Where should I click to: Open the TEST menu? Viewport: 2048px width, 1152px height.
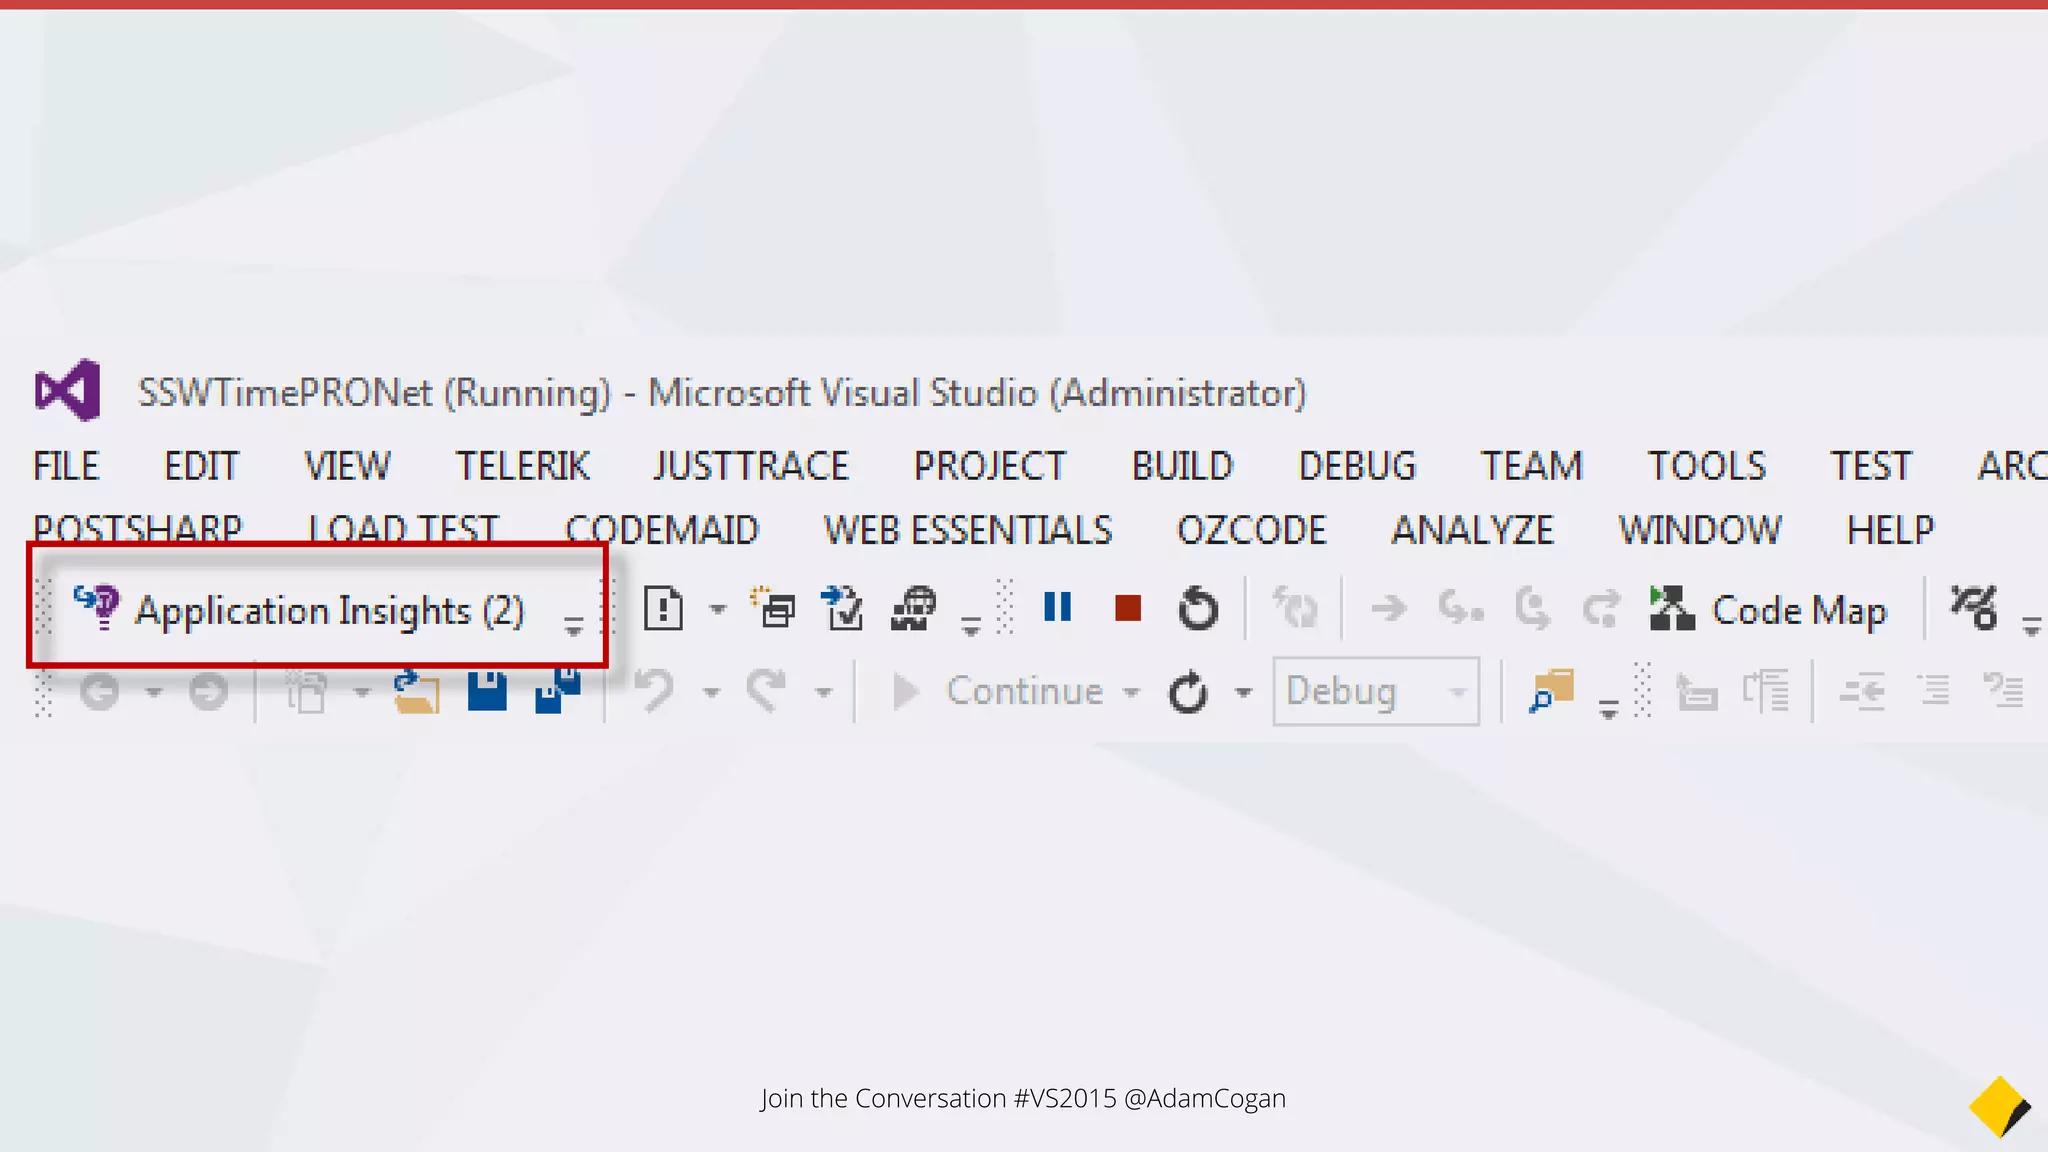1870,466
